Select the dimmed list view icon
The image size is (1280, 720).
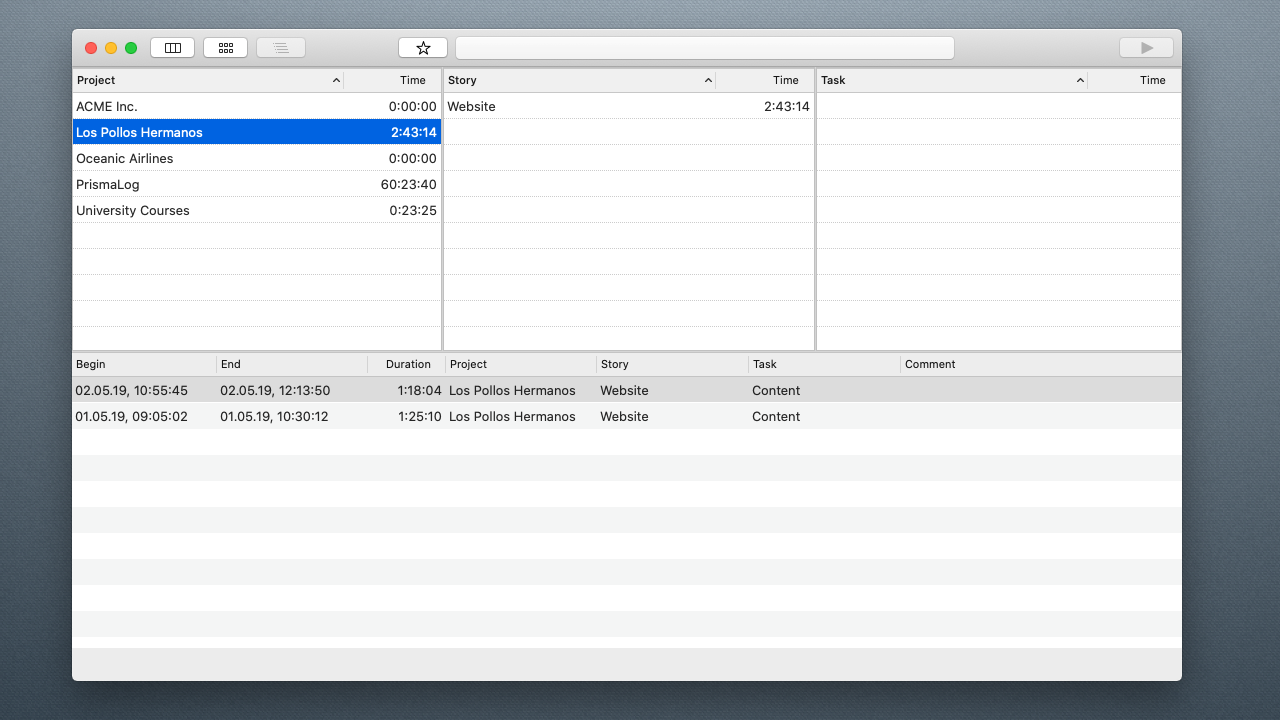(x=281, y=47)
